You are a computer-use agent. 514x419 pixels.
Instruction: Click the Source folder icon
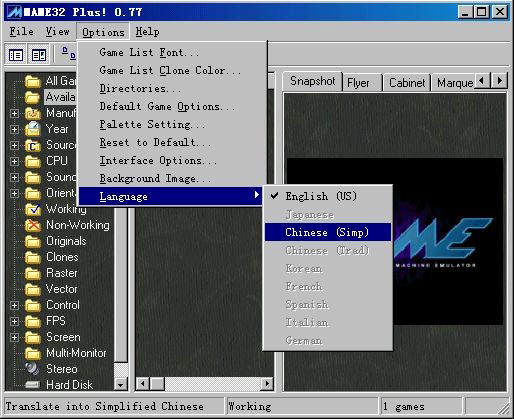pos(33,145)
